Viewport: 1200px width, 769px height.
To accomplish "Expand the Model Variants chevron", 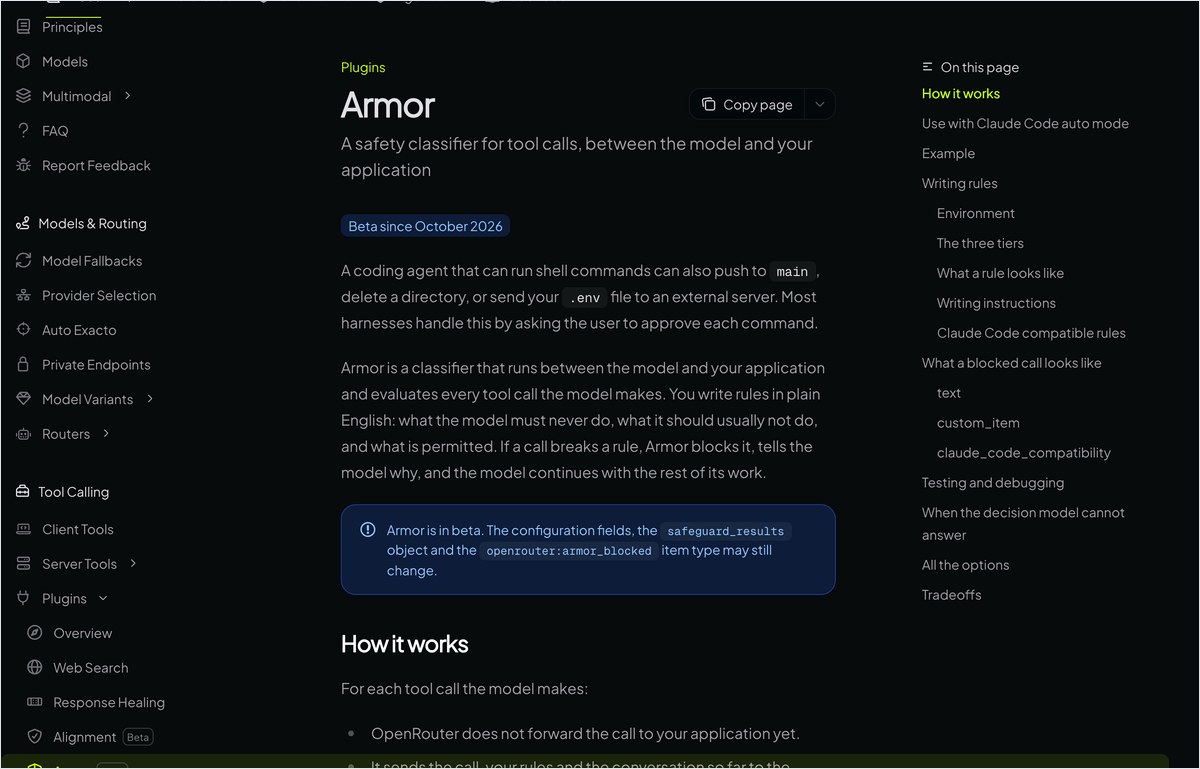I will (x=150, y=399).
